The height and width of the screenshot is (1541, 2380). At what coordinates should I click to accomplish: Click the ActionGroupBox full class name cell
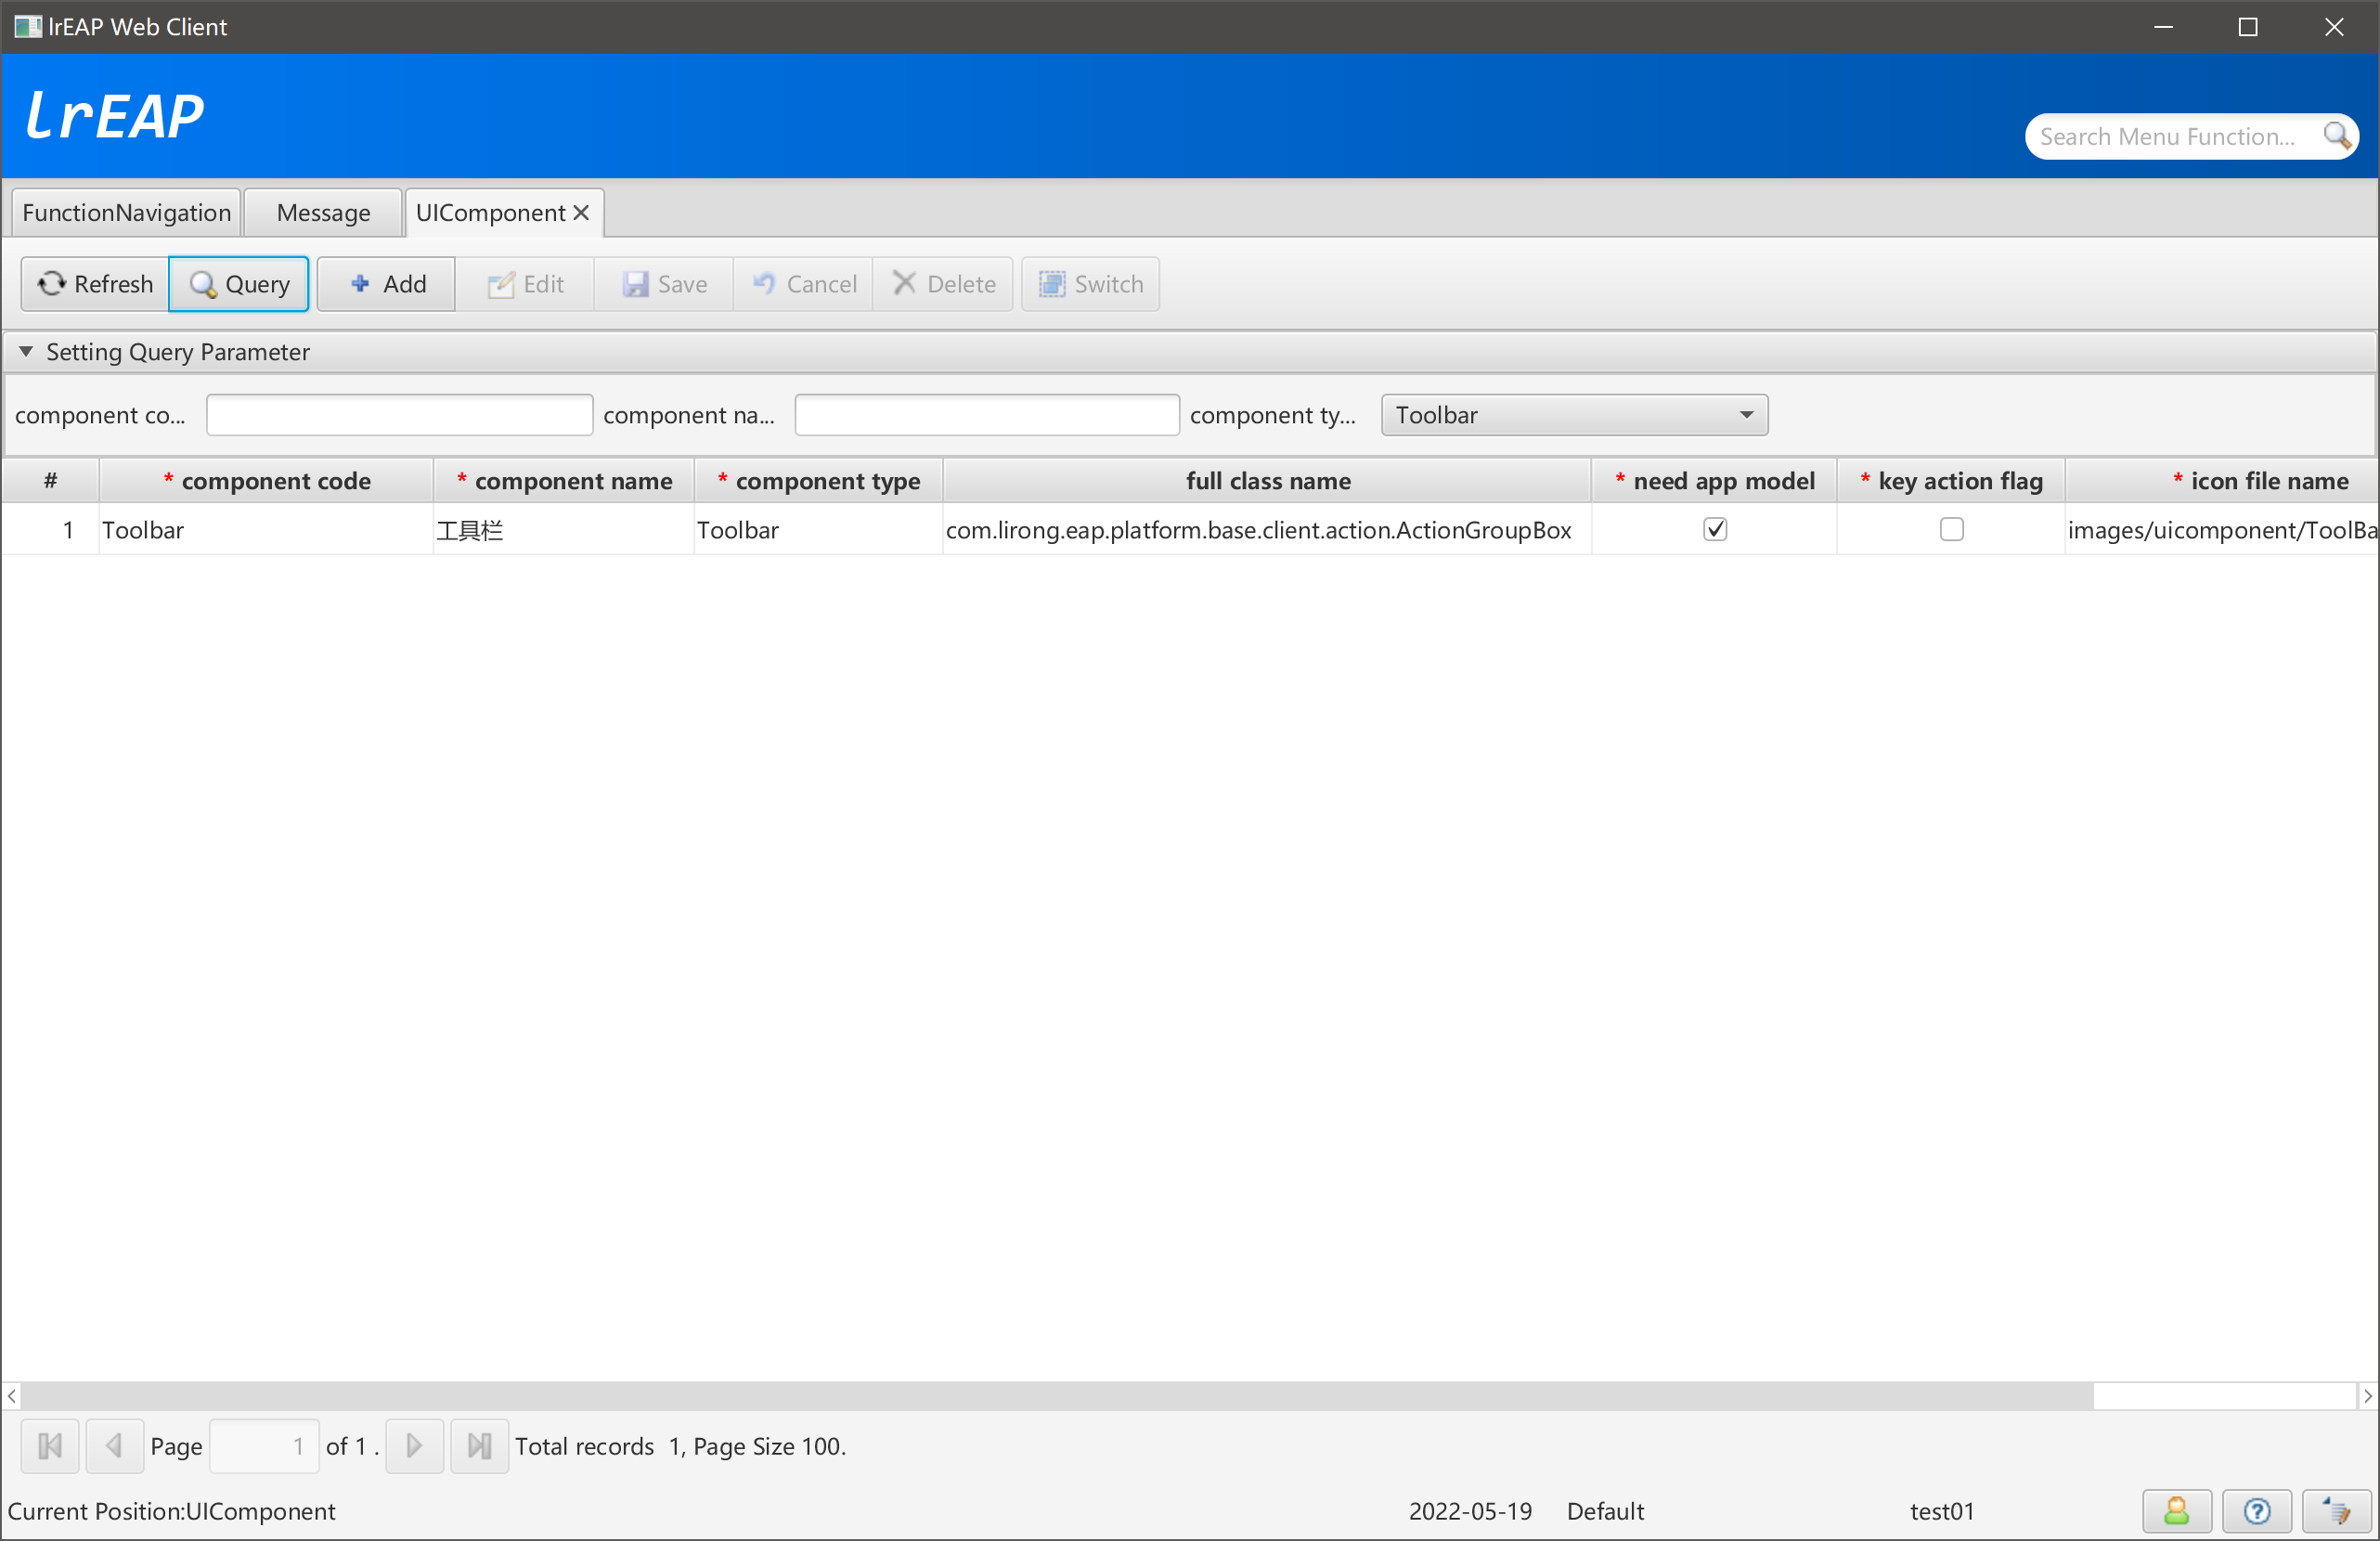pos(1267,529)
